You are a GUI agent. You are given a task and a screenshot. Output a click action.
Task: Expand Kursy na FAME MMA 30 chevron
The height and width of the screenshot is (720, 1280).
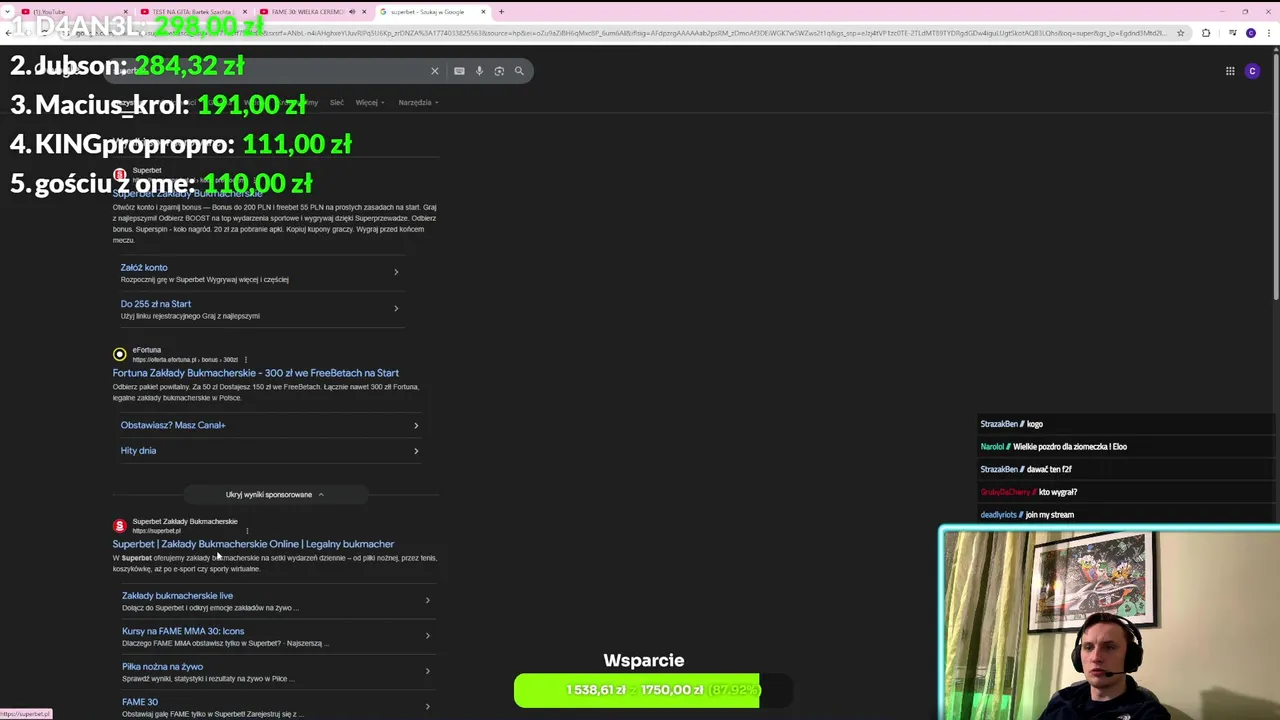pos(427,635)
